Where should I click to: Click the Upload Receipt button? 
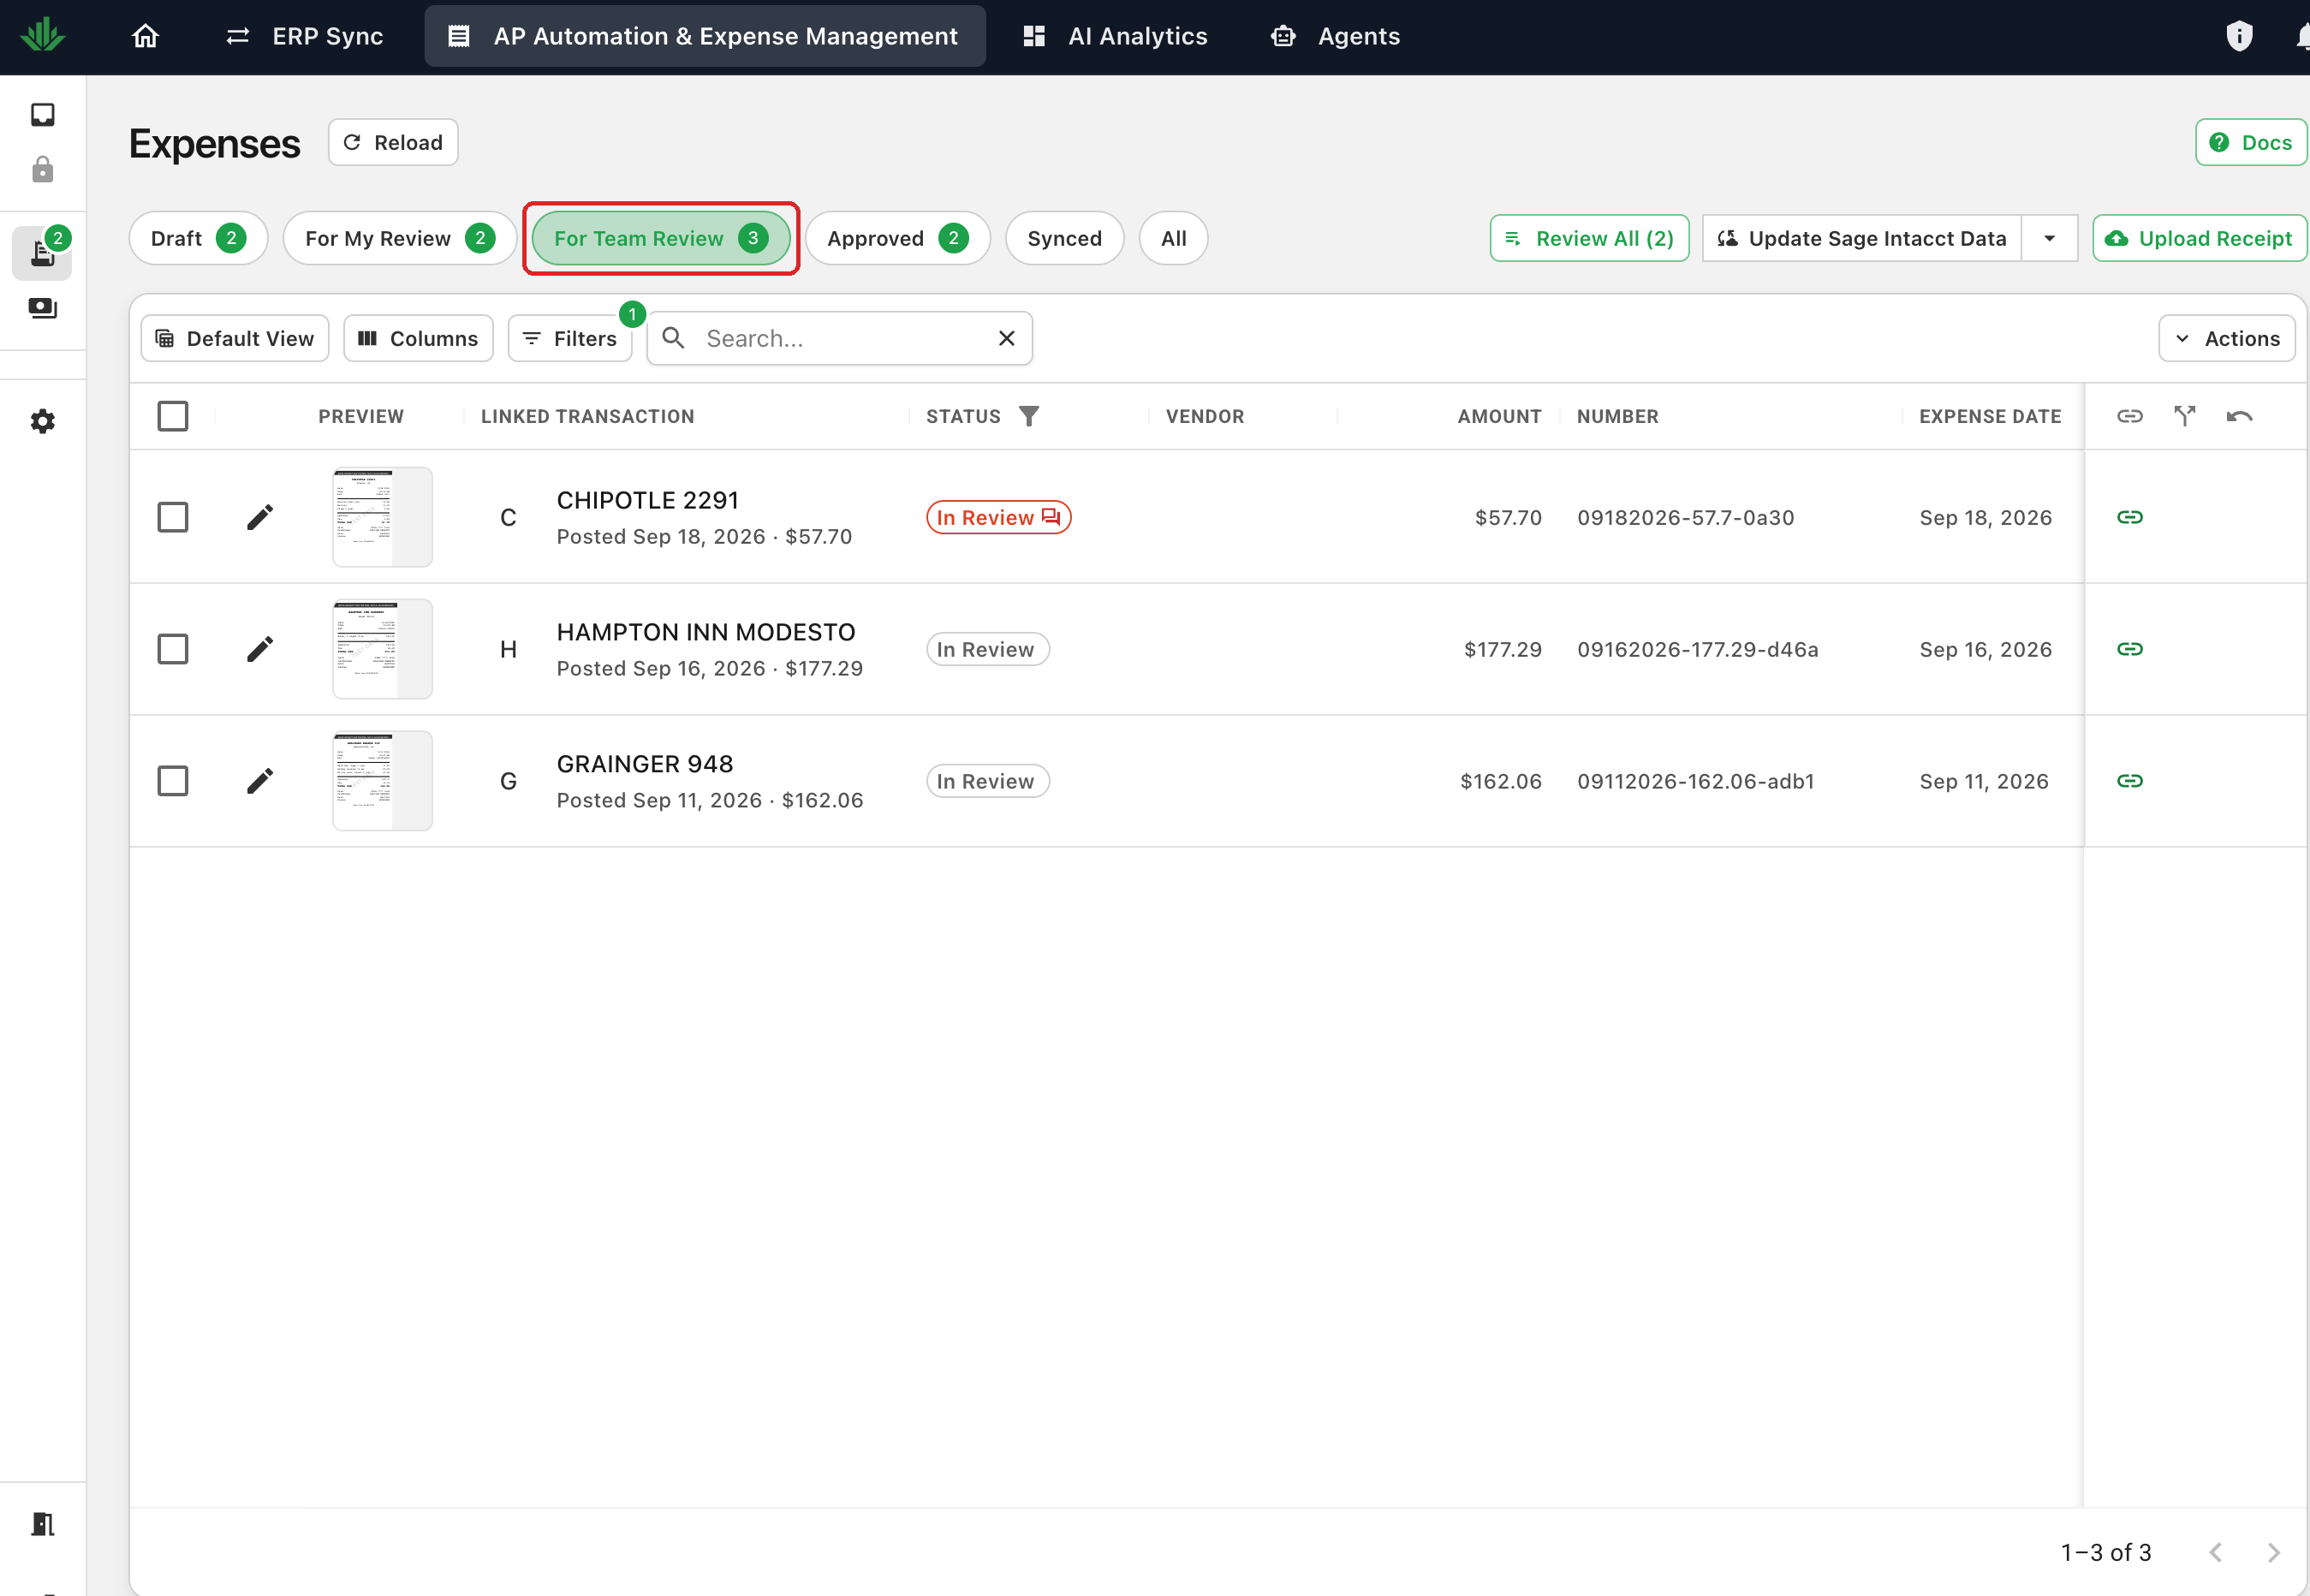(2199, 239)
